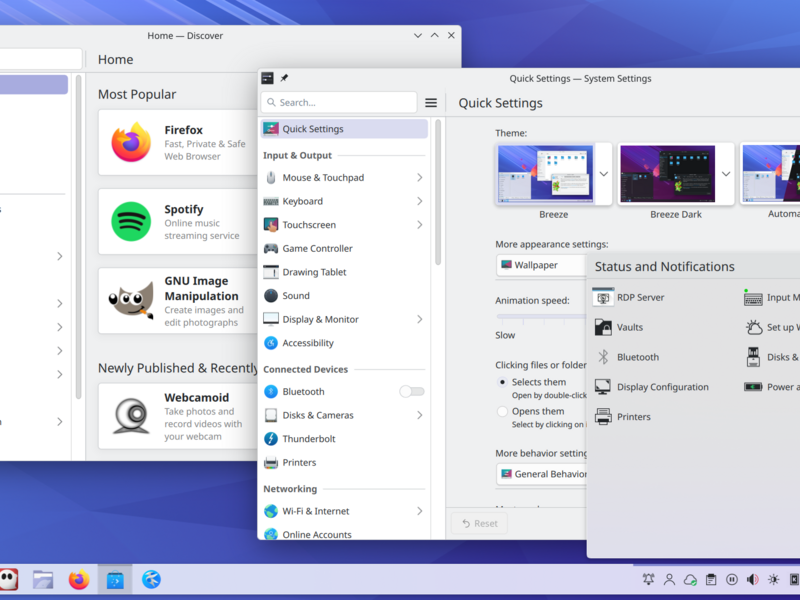Adjust the Animation speed slider
800x600 pixels.
click(541, 317)
